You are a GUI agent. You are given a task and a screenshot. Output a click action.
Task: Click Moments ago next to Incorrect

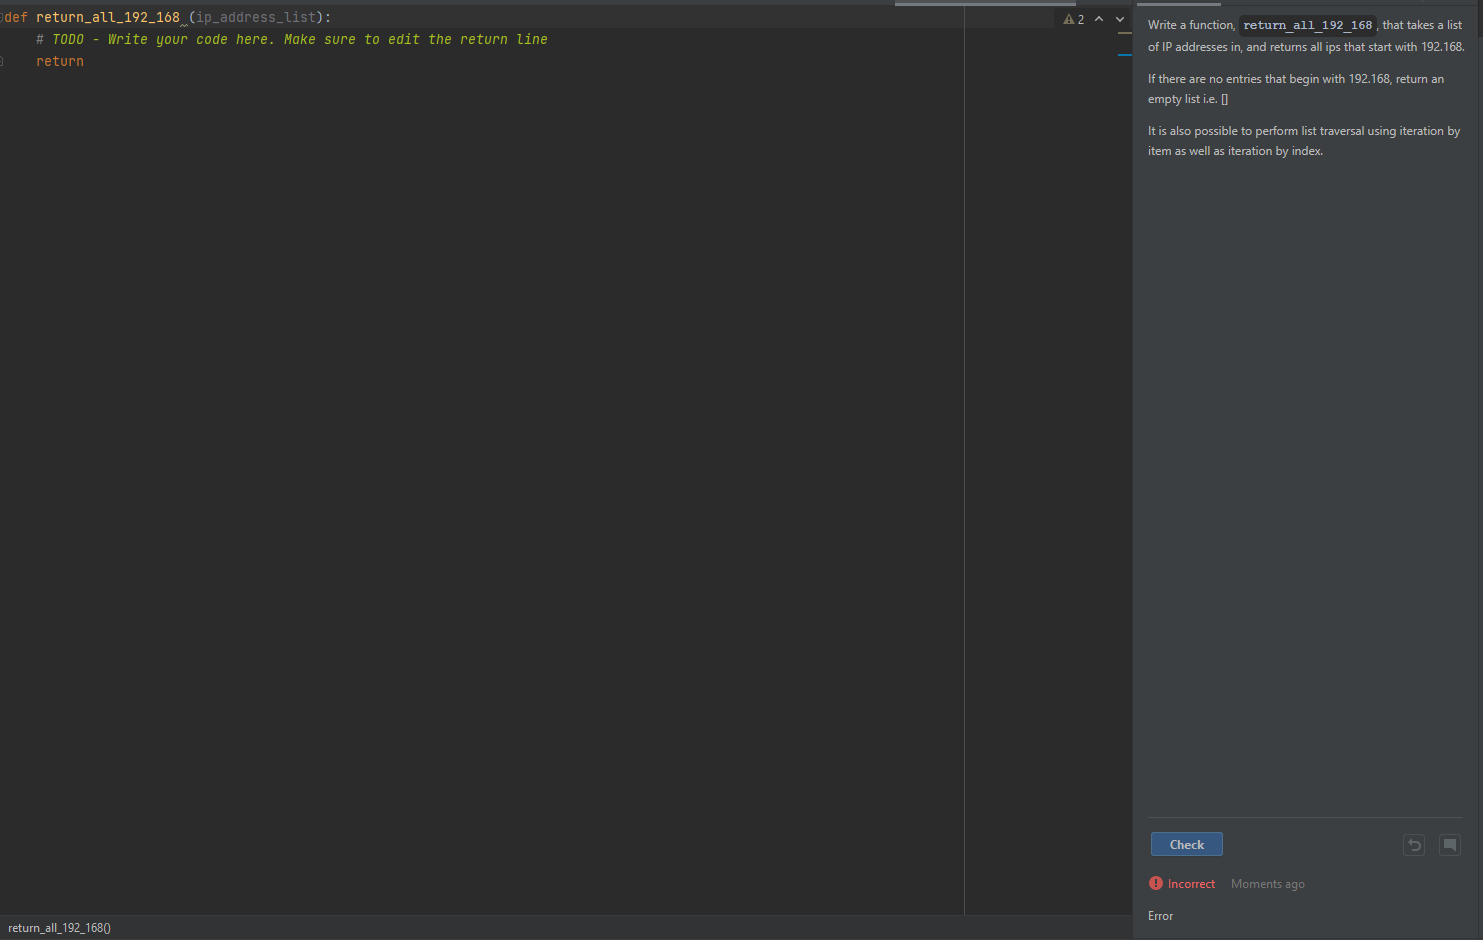(x=1267, y=883)
